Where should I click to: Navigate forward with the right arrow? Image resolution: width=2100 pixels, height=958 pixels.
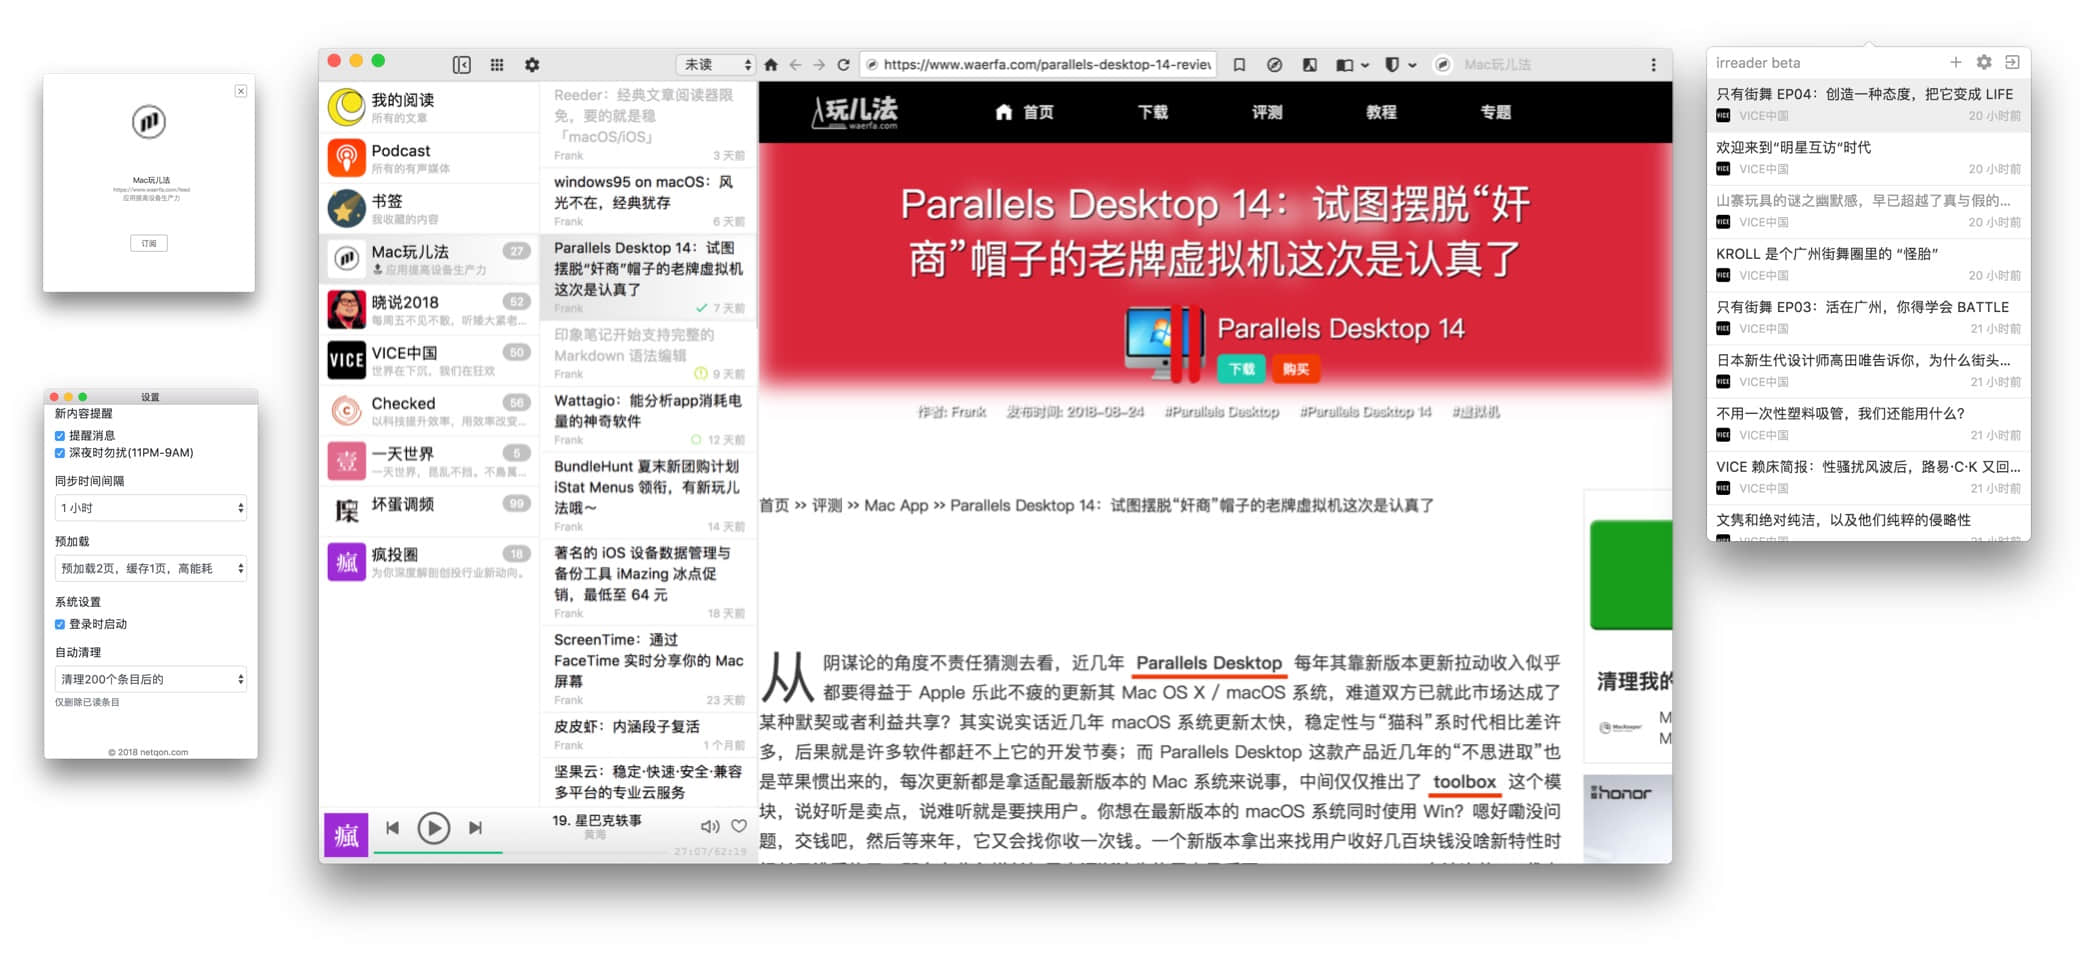(x=819, y=64)
